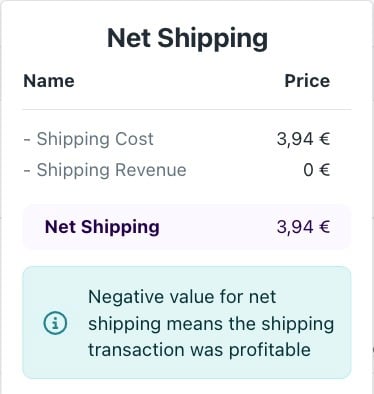
Task: Click the Net Shipping total 3,94 €
Action: [303, 227]
